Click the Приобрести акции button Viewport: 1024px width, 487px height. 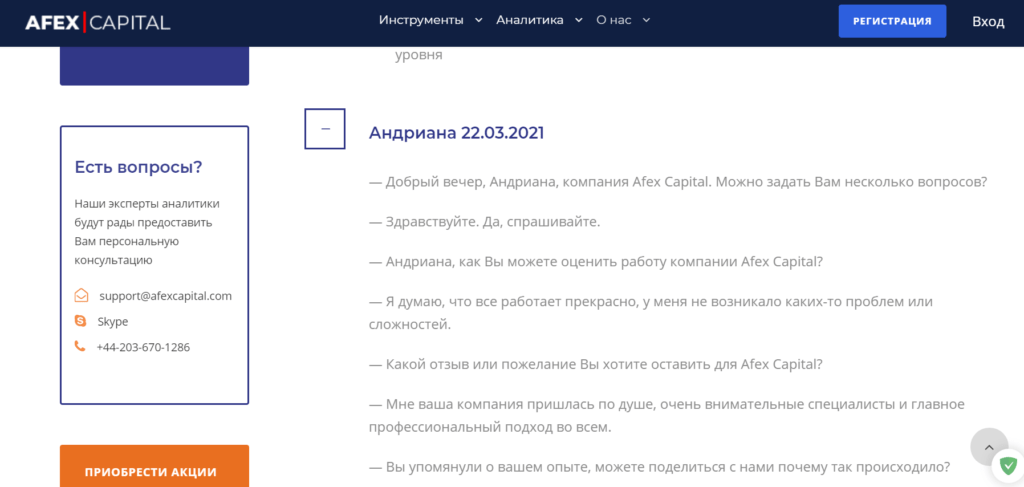(x=154, y=466)
